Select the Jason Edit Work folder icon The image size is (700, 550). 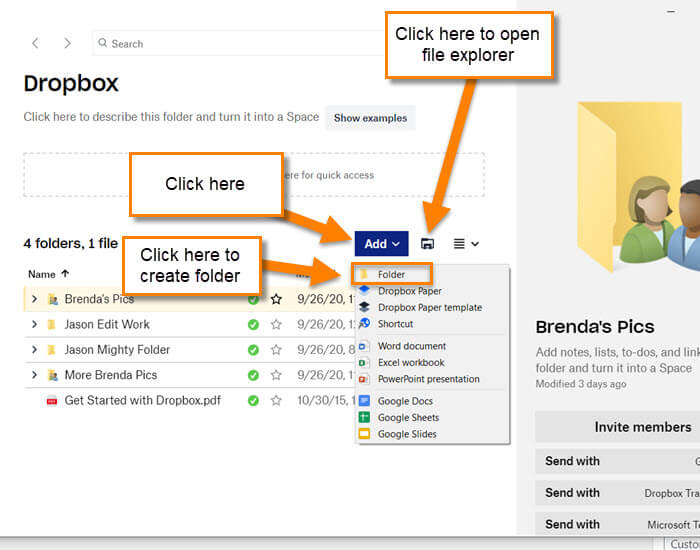(52, 325)
